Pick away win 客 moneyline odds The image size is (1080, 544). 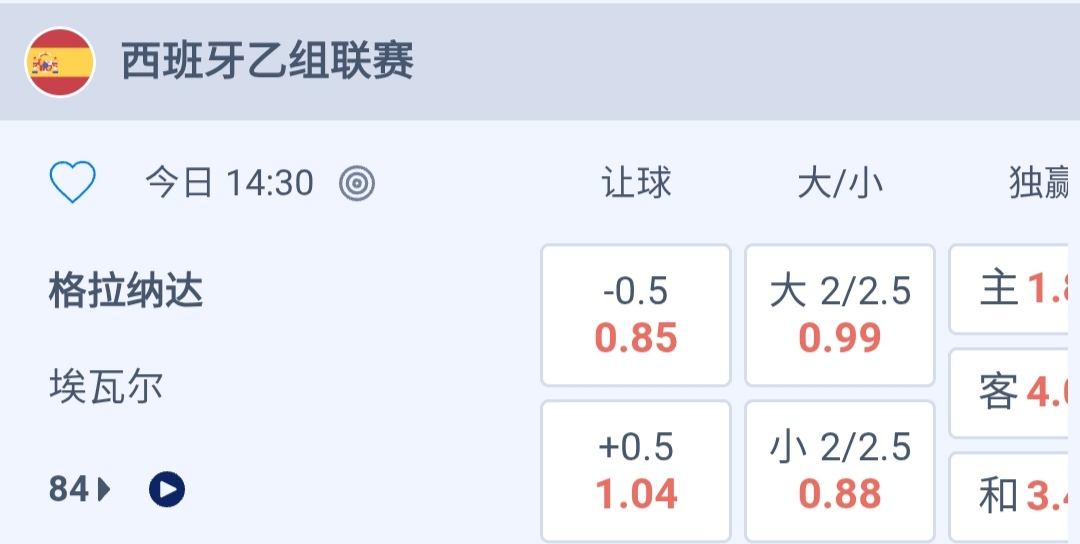click(1014, 393)
